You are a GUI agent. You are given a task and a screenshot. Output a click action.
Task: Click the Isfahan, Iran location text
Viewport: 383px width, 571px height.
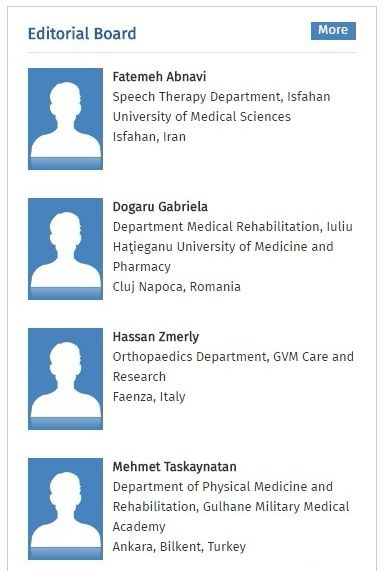point(149,137)
